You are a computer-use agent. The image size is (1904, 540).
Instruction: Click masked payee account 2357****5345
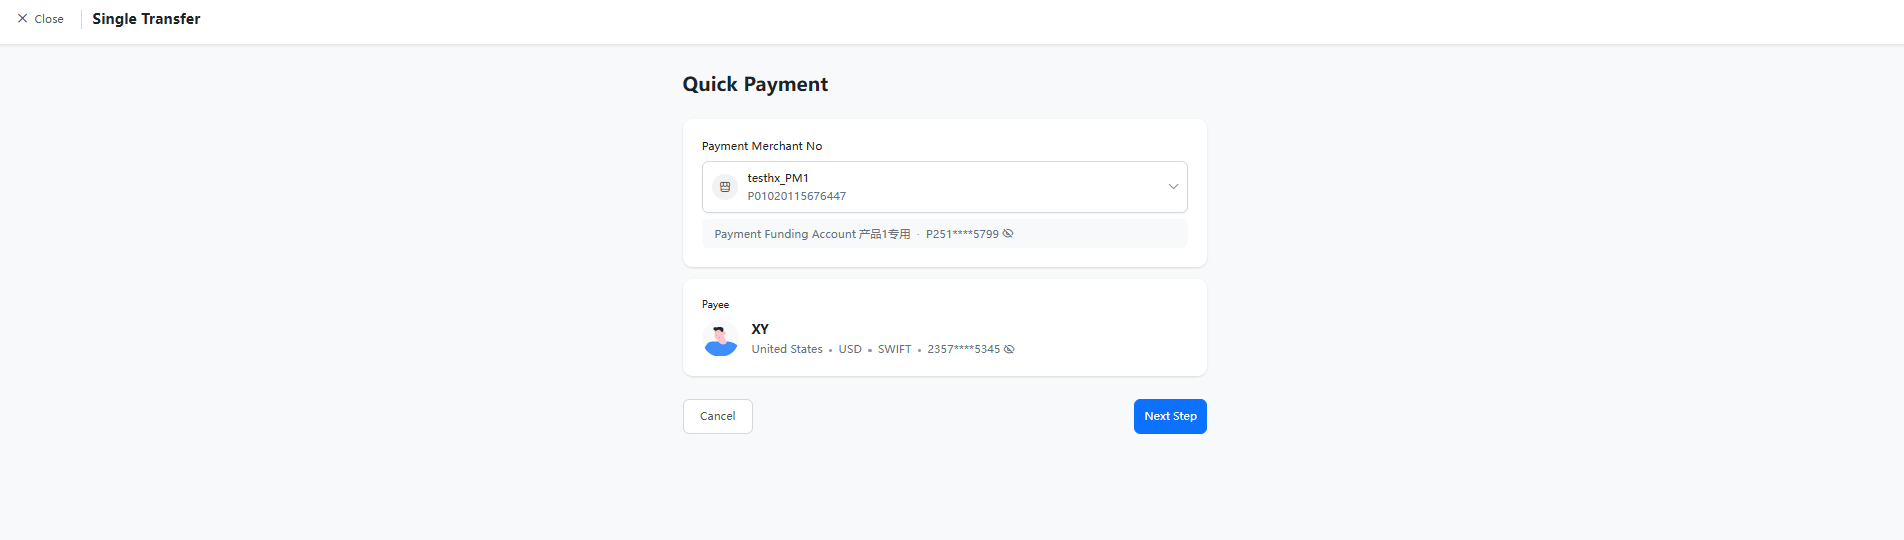pyautogui.click(x=963, y=349)
